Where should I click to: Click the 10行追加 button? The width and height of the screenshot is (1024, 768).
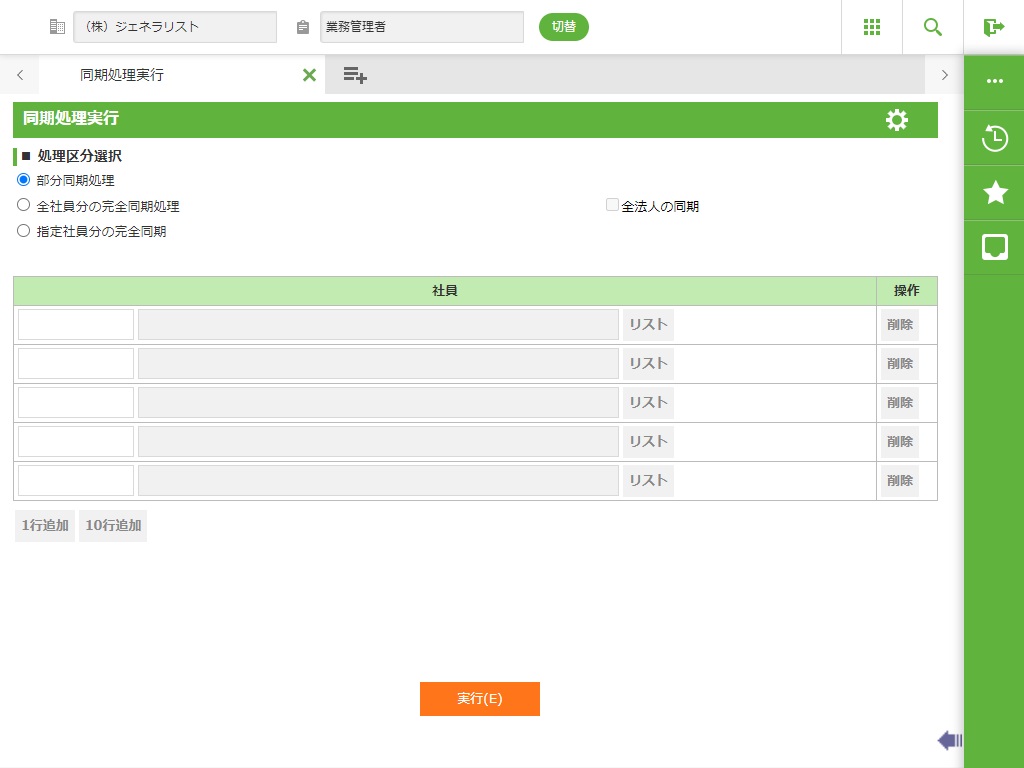click(x=113, y=526)
